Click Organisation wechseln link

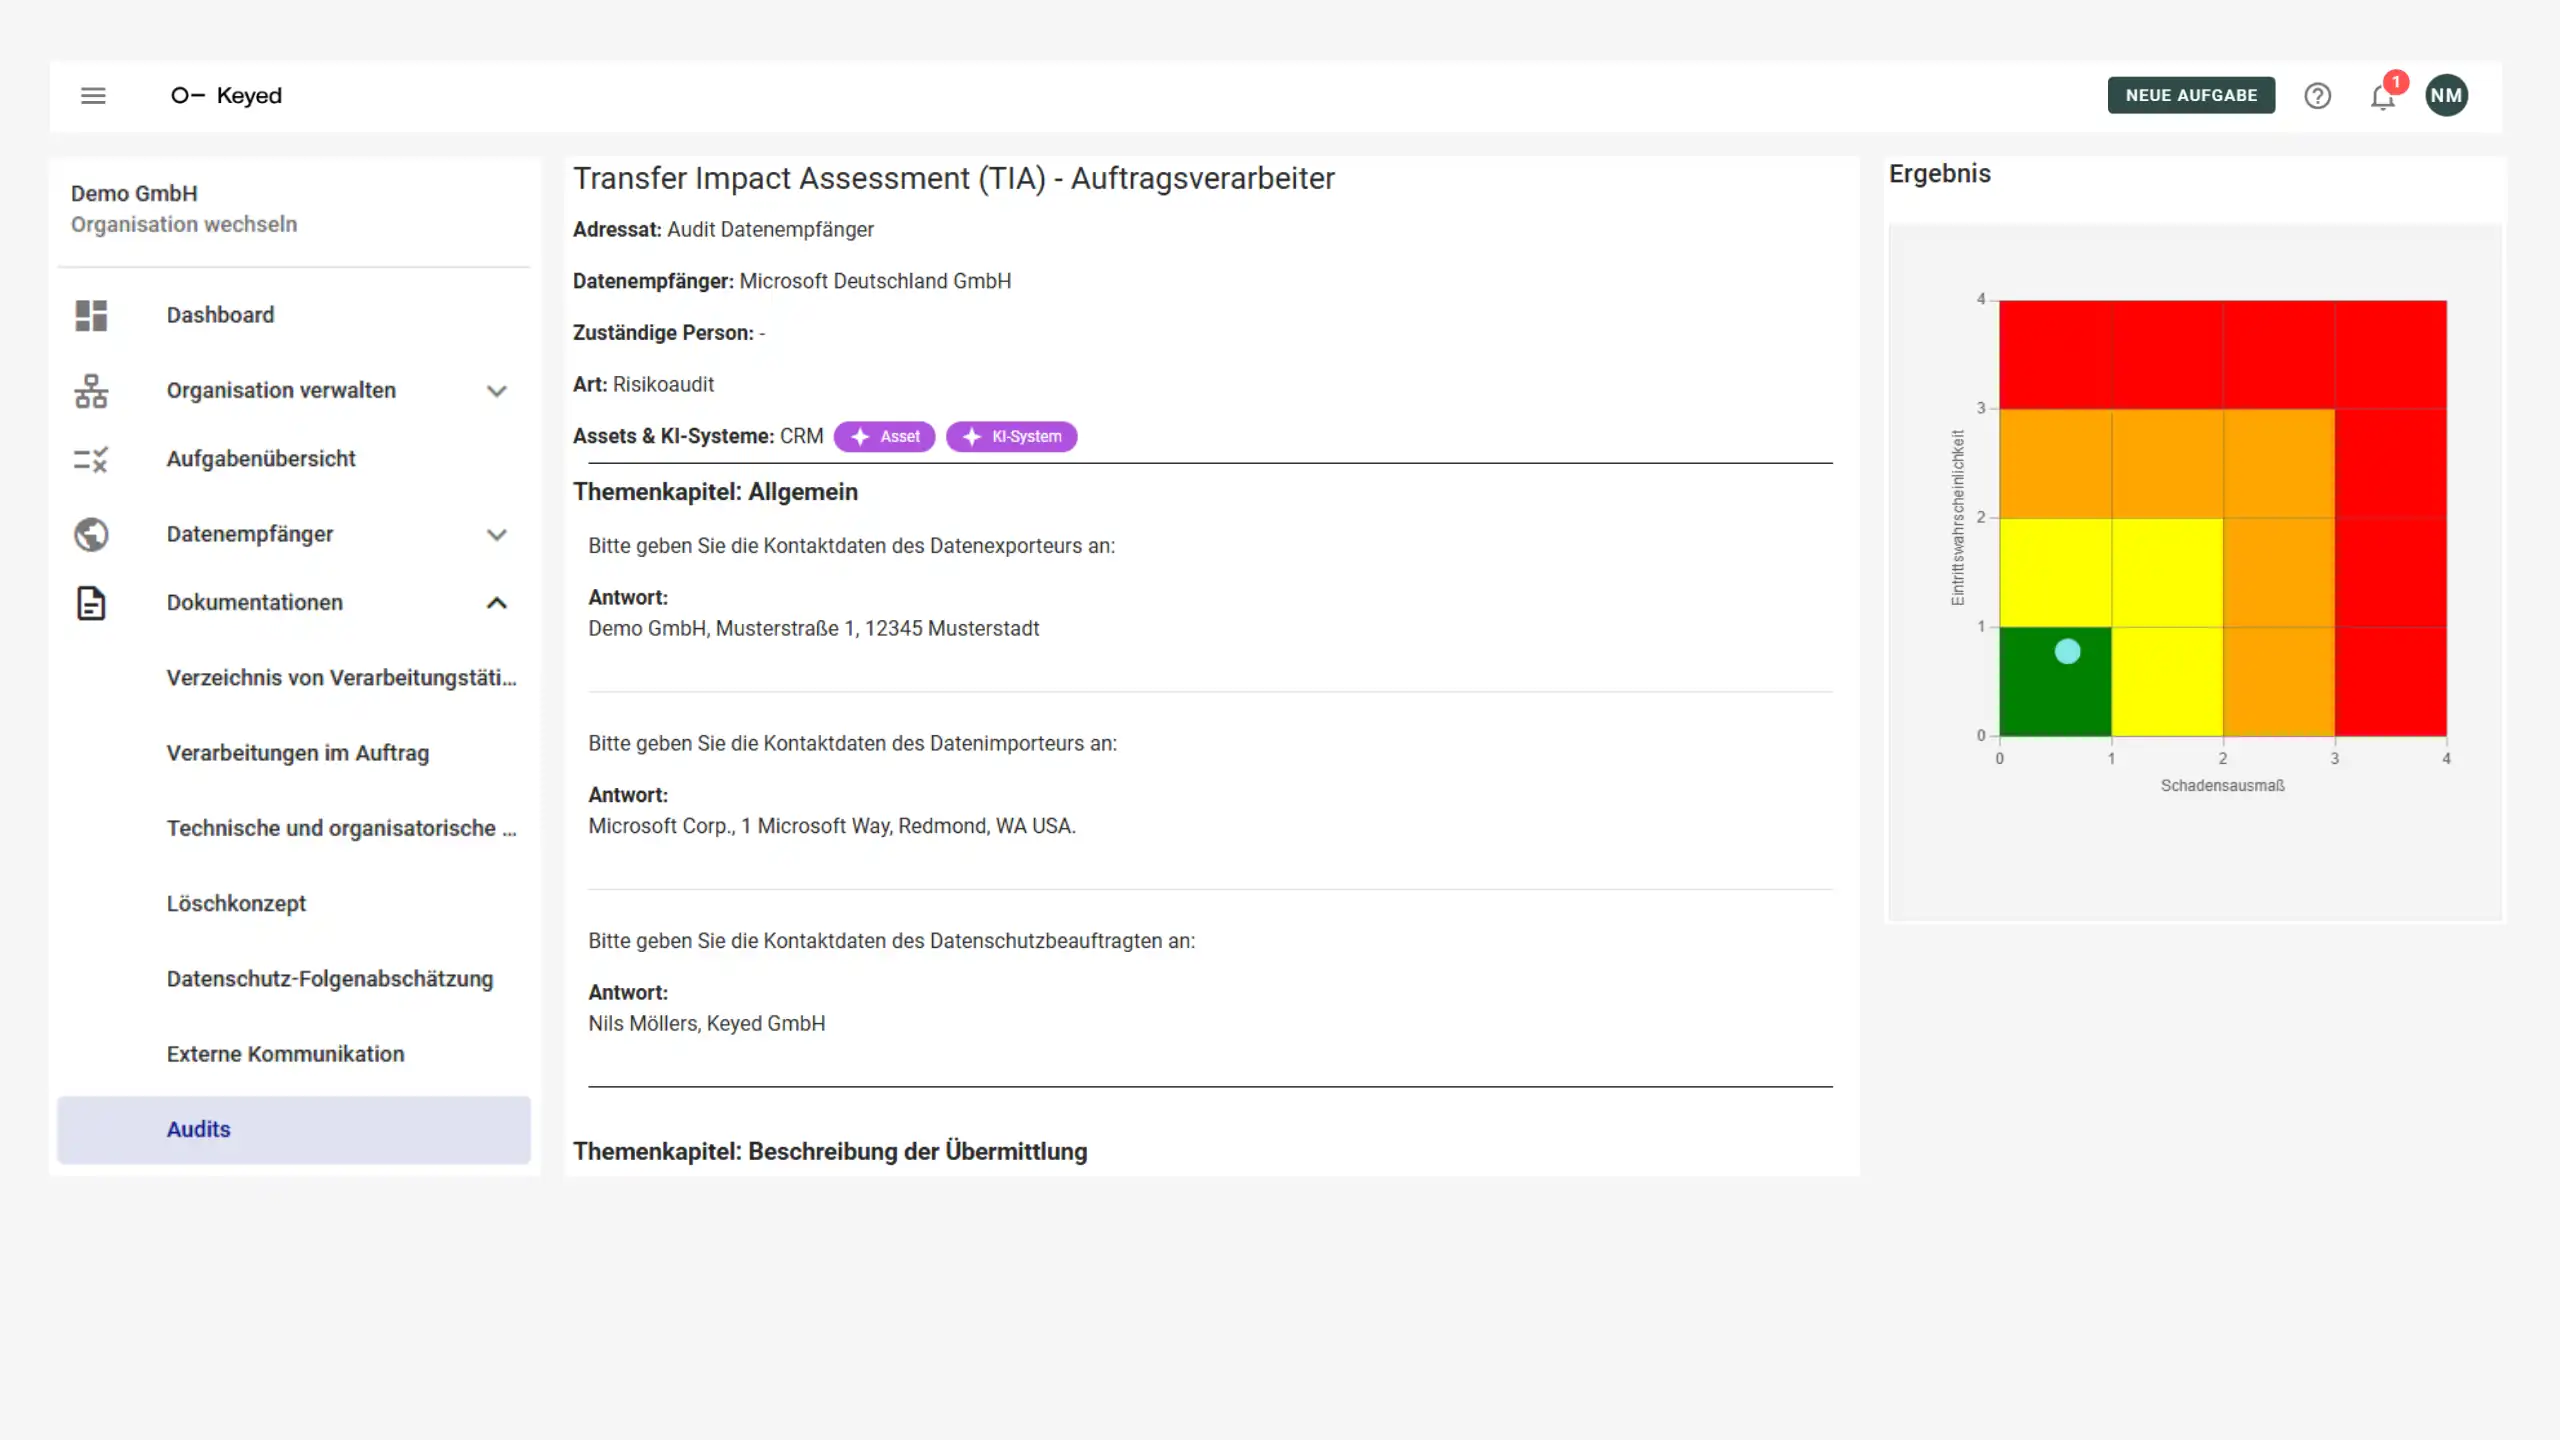[184, 224]
